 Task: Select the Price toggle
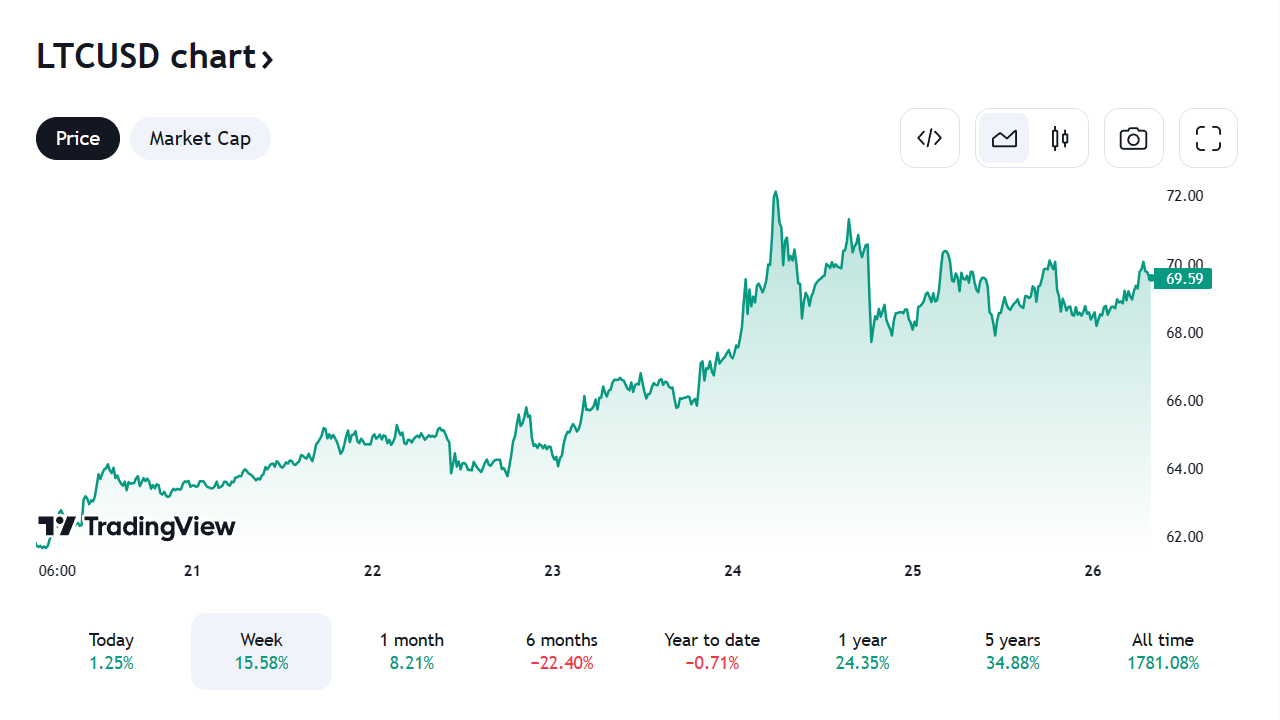[x=78, y=138]
